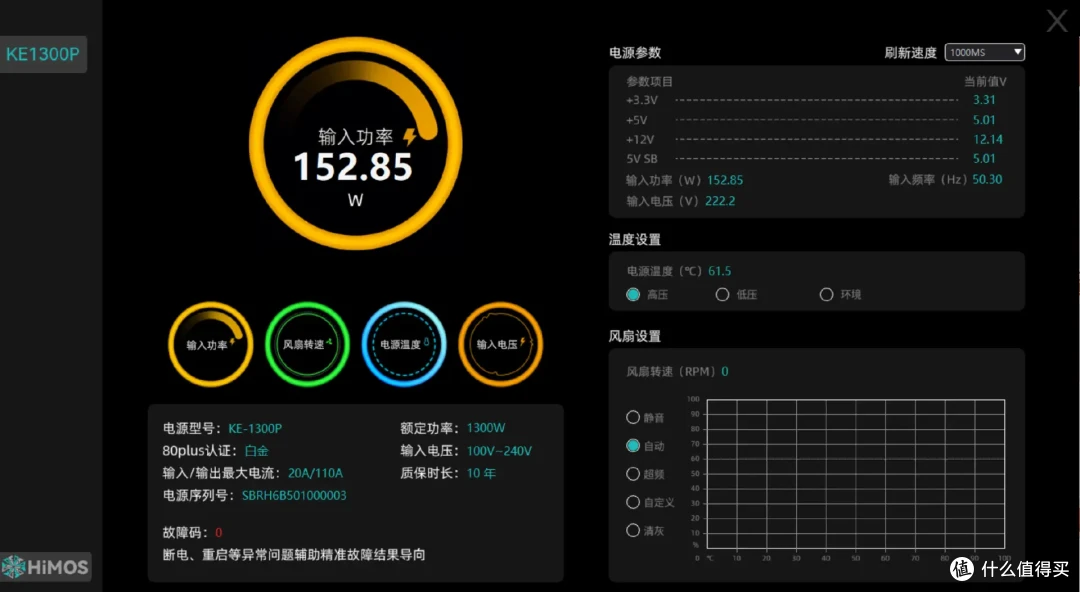Click the fault code value 0
The image size is (1080, 592).
(x=219, y=532)
